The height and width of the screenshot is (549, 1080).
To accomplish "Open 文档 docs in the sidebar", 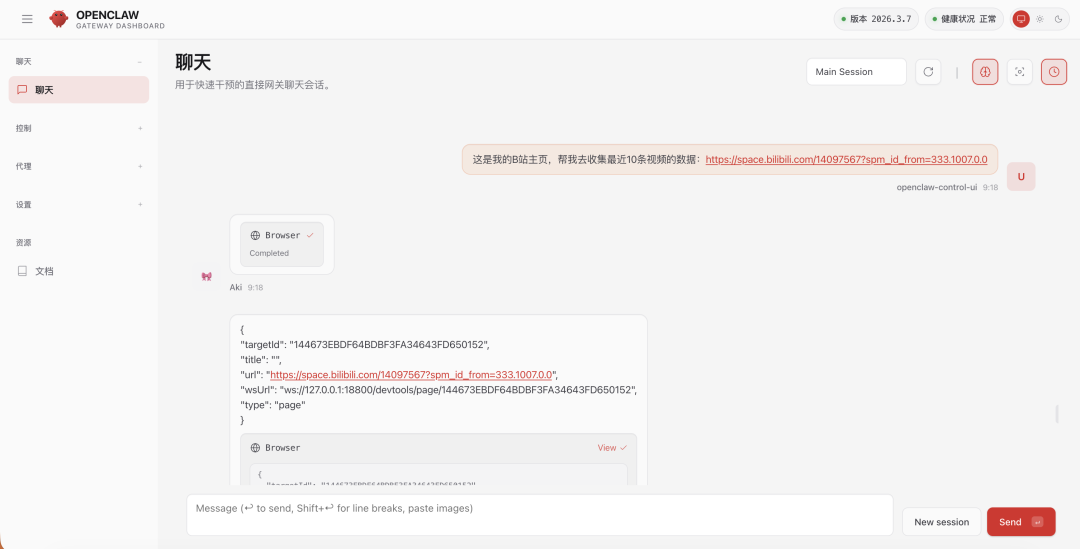I will point(79,271).
